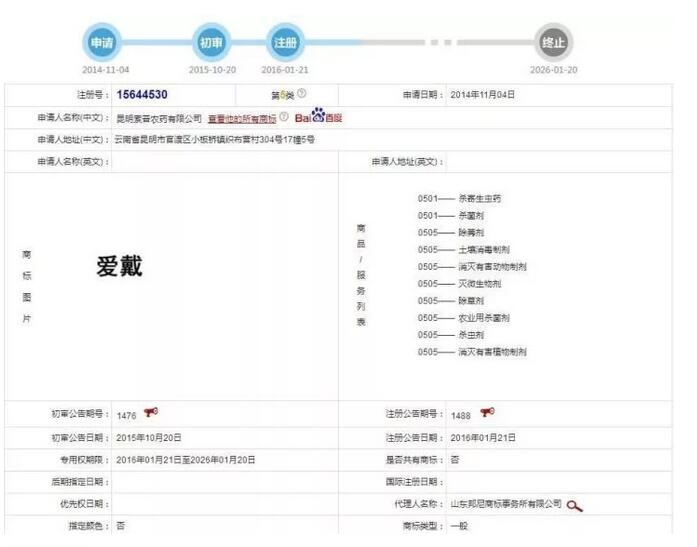Click megaphone icon beside 1488
The image size is (697, 547).
(x=487, y=412)
